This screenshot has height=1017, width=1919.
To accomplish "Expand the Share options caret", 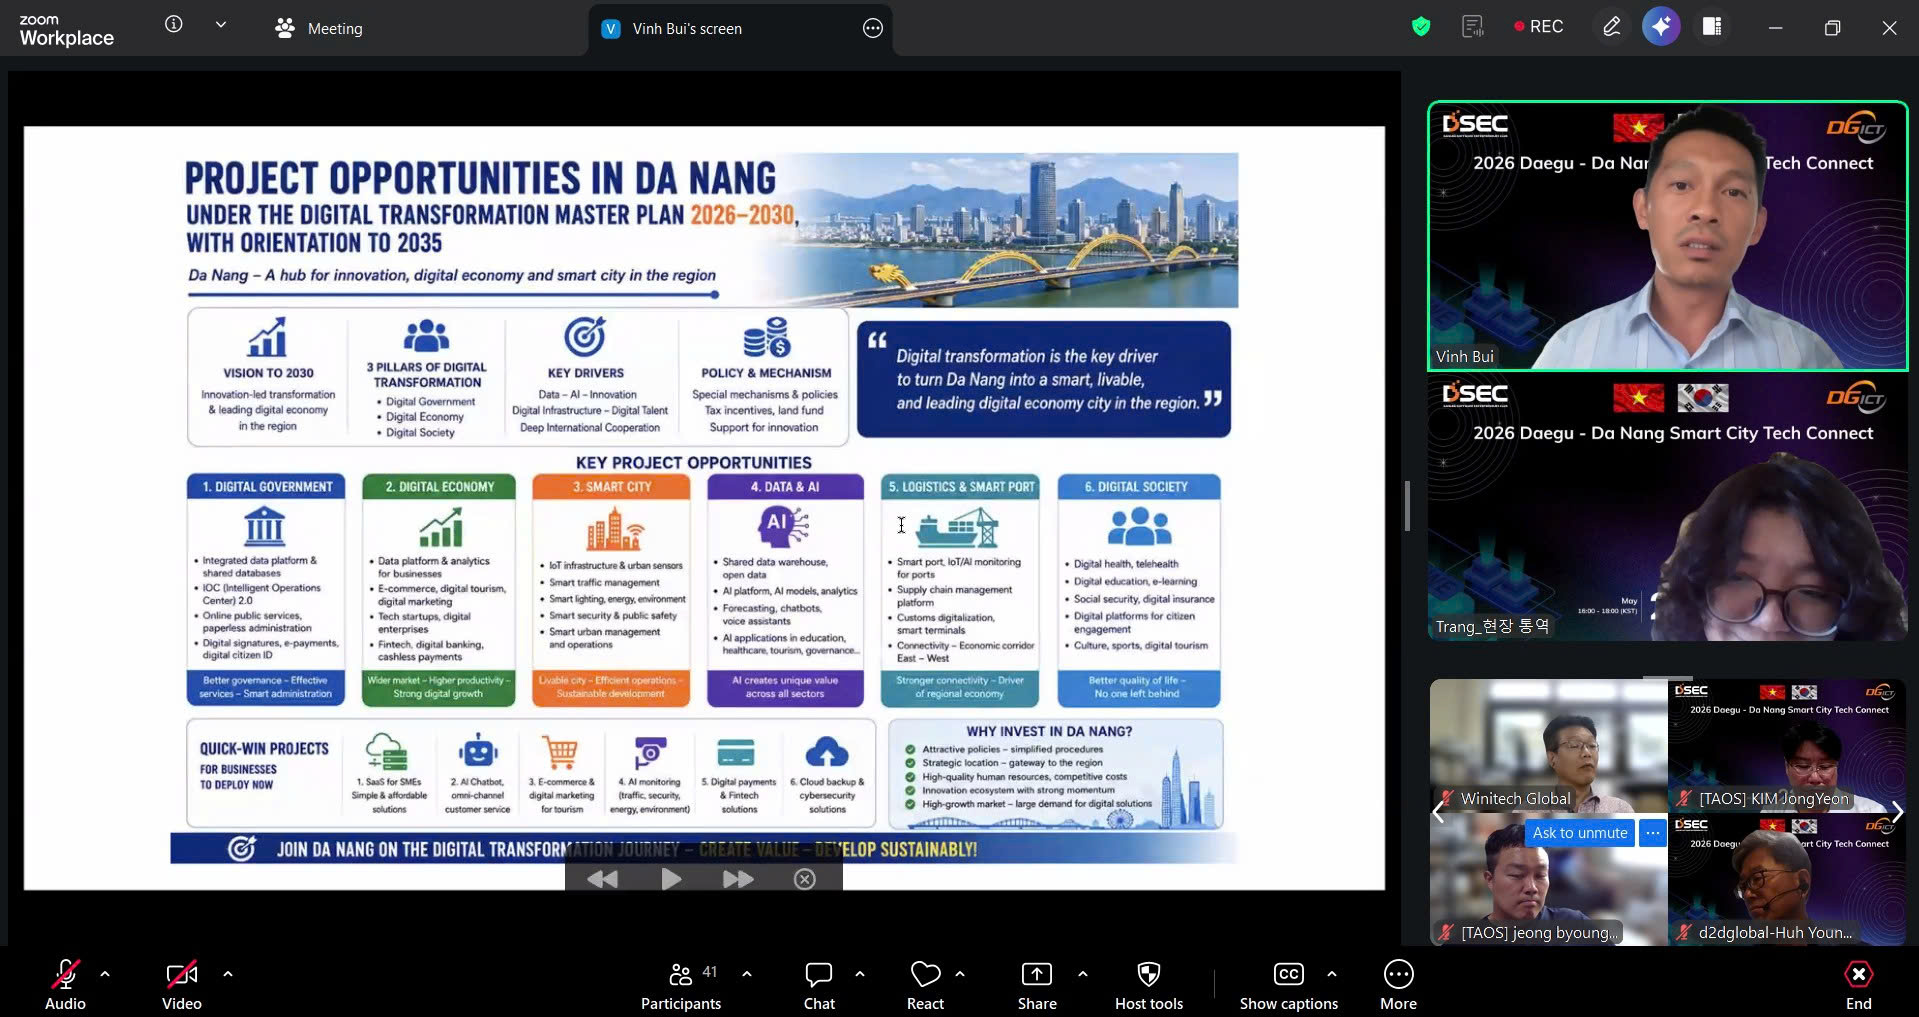I will coord(1083,974).
